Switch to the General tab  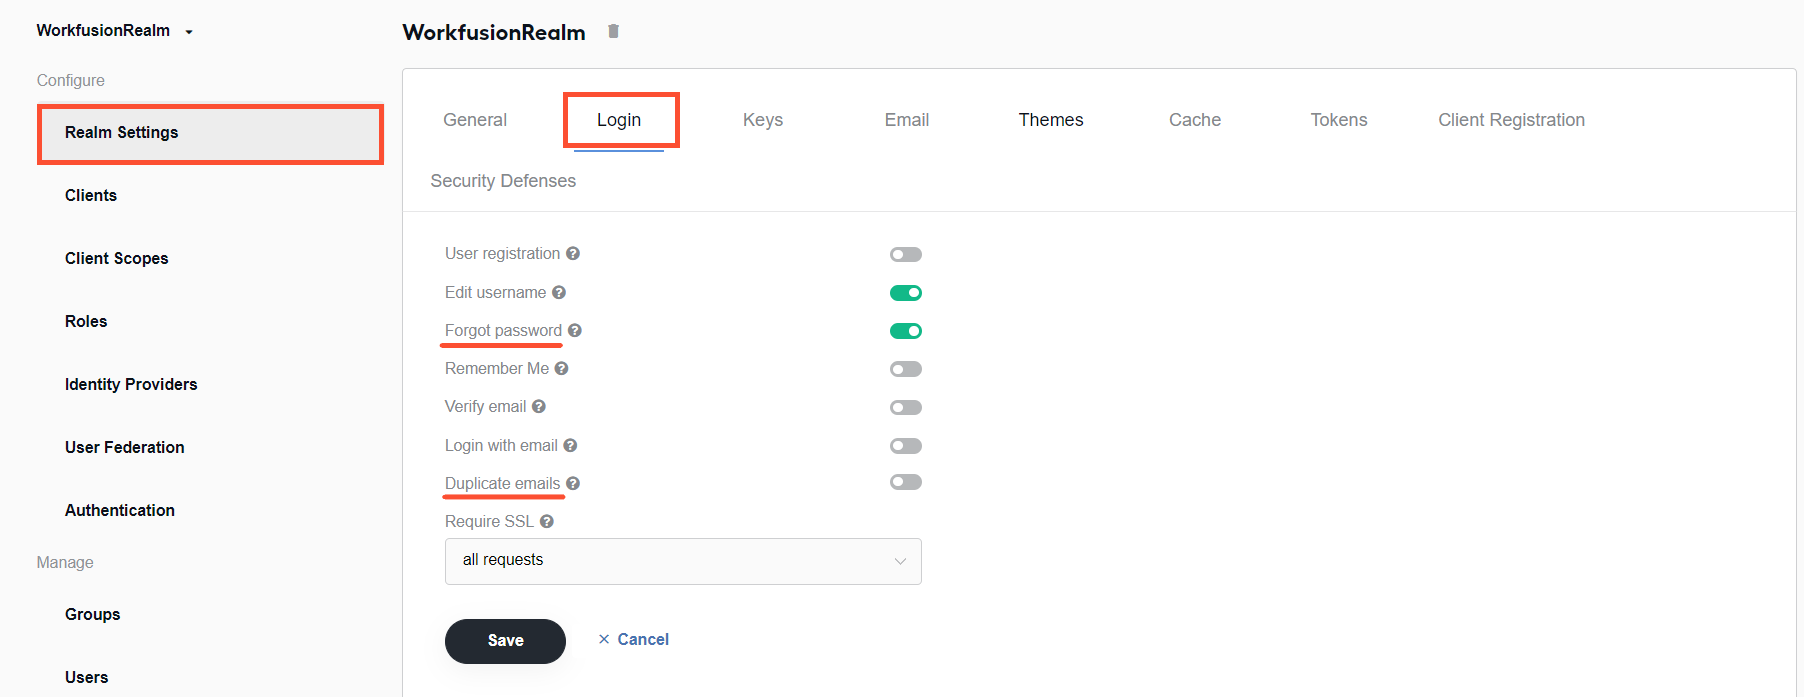(x=475, y=120)
